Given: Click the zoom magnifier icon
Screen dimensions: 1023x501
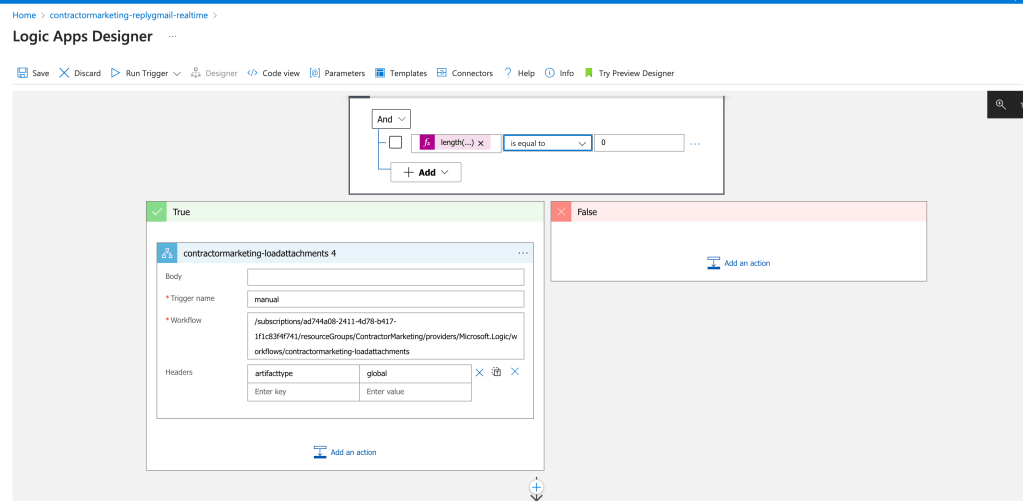Looking at the screenshot, I should coord(1001,104).
